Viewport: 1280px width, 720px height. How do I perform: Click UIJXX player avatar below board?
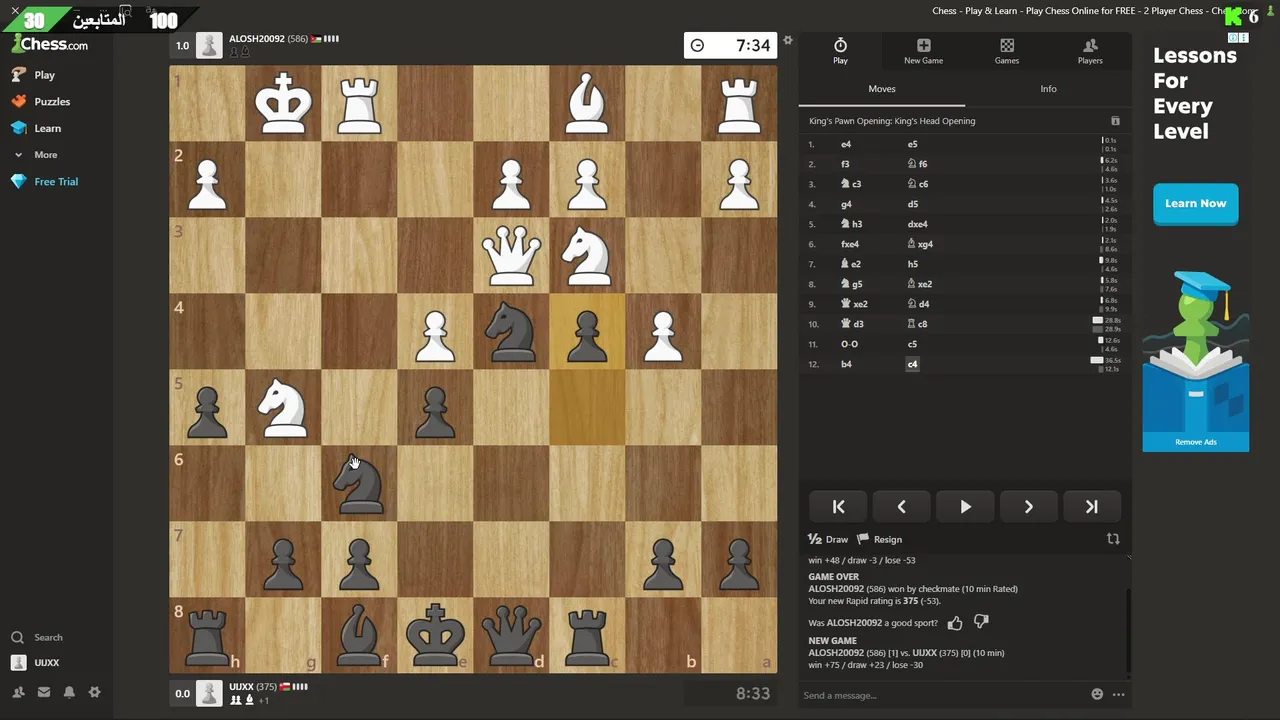(209, 693)
